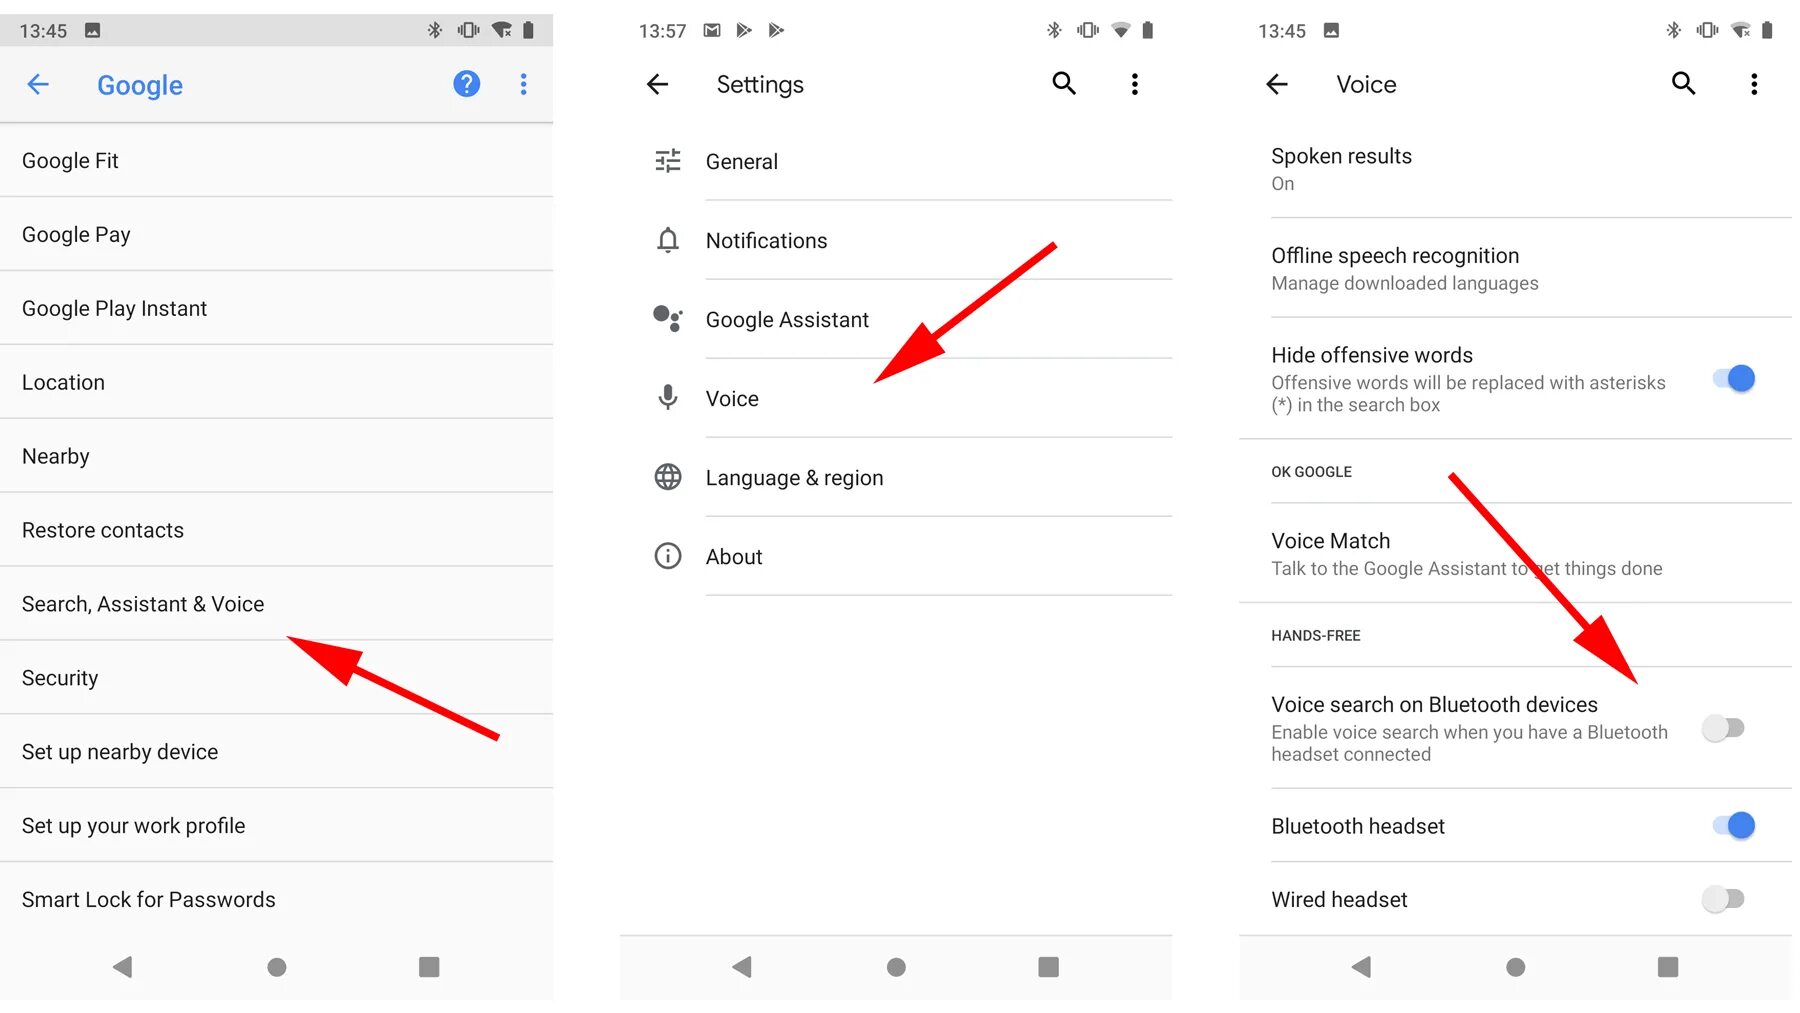Open Smart Lock for Passwords
The height and width of the screenshot is (1013, 1800).
click(276, 900)
